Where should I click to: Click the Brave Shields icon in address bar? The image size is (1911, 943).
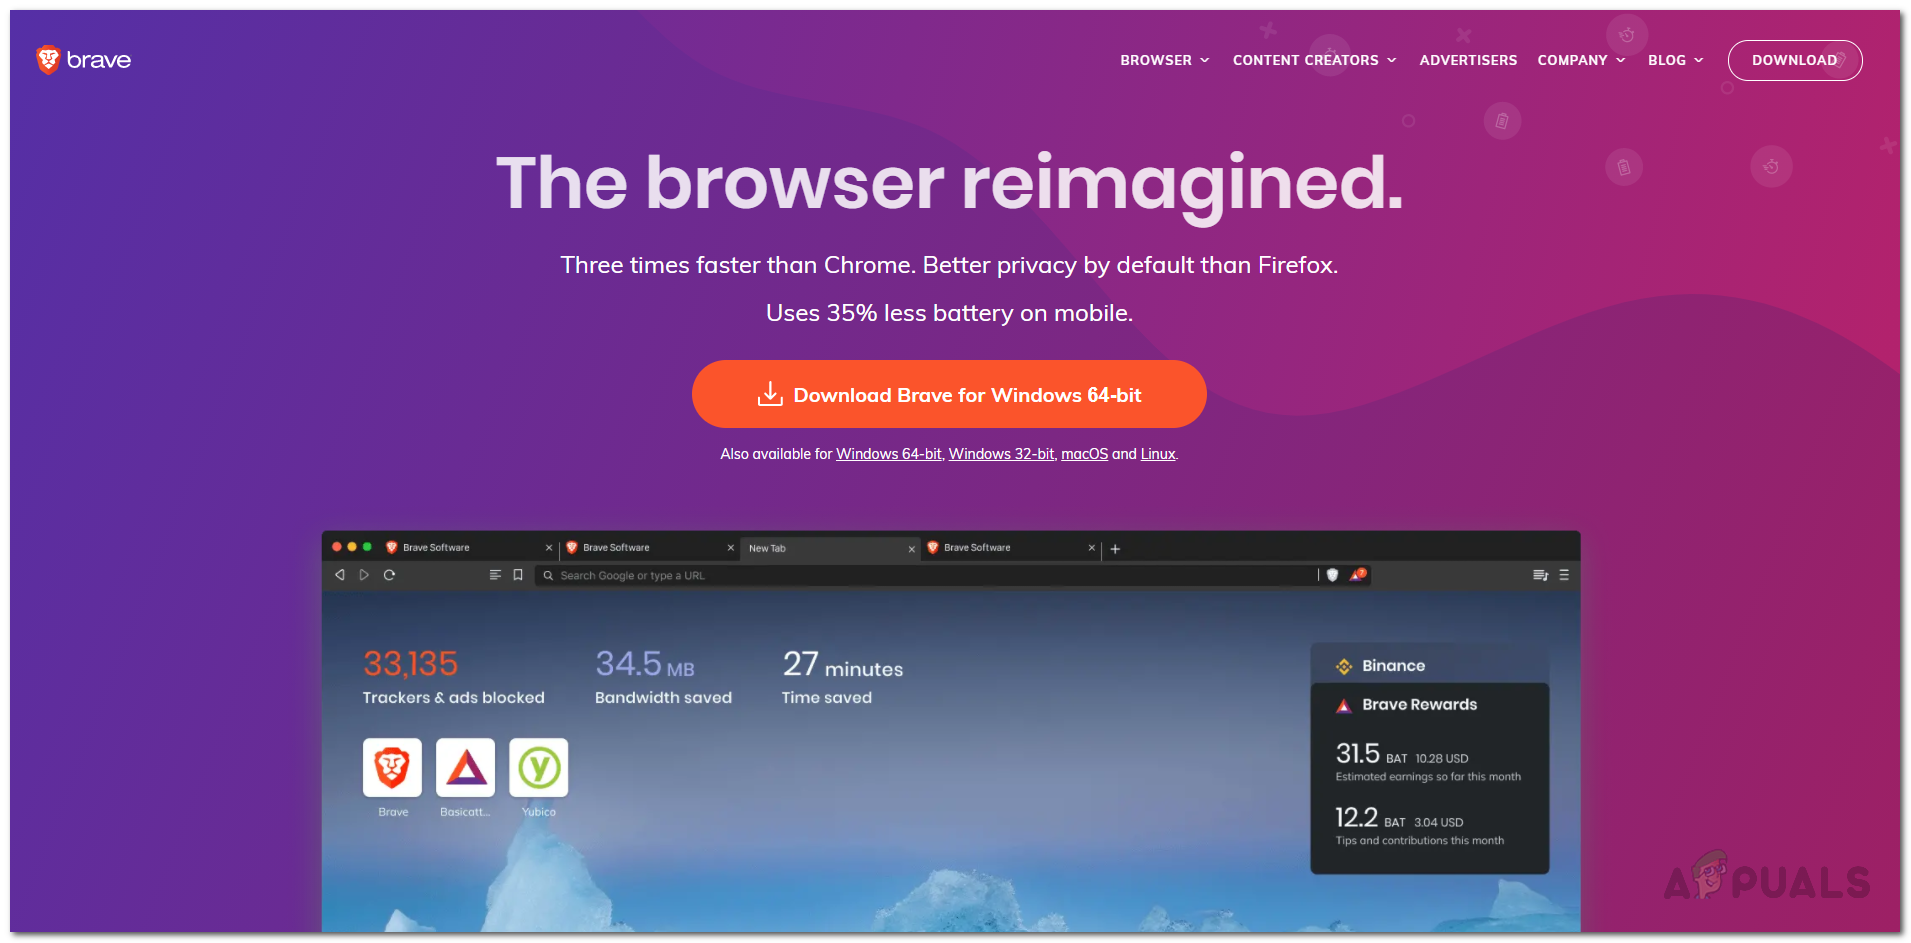(1332, 575)
